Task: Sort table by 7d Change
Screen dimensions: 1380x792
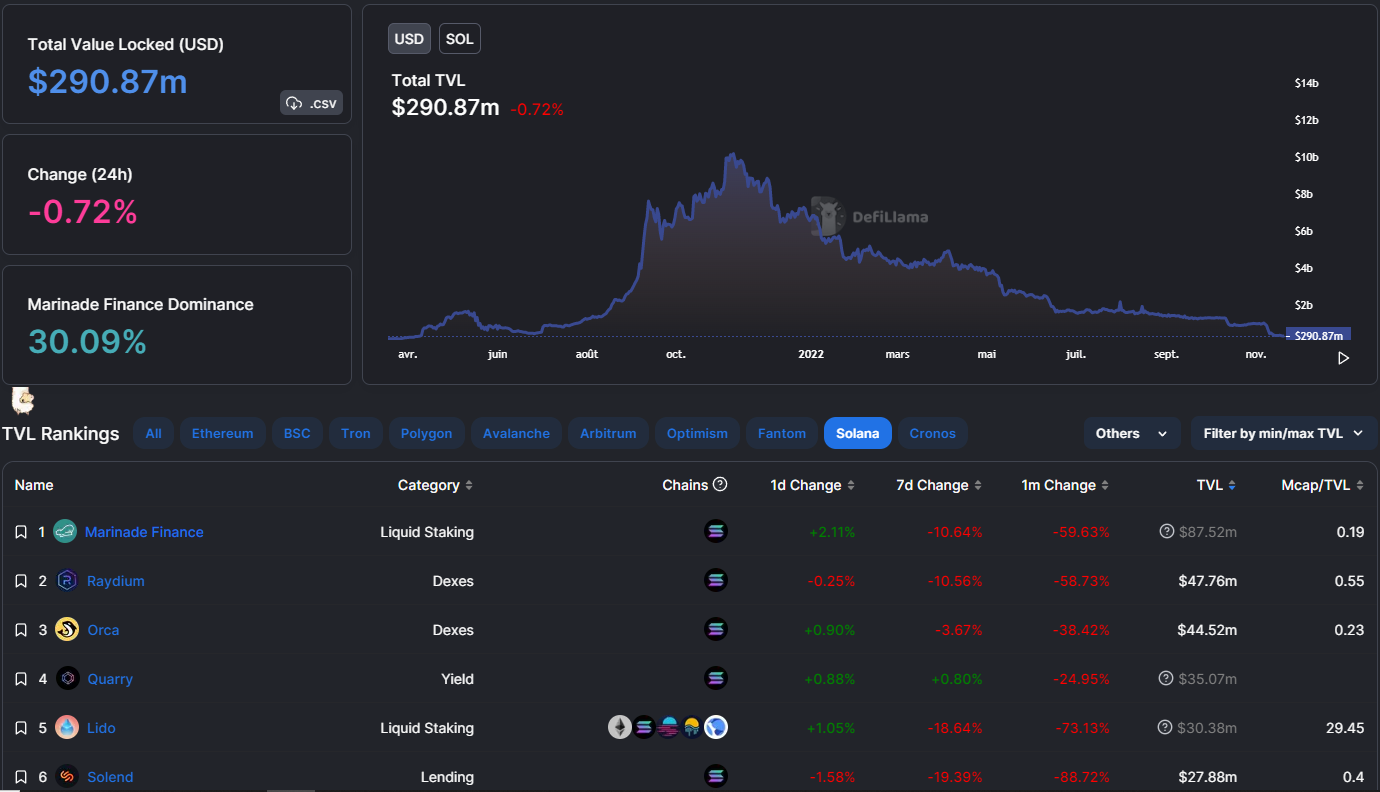Action: point(939,485)
